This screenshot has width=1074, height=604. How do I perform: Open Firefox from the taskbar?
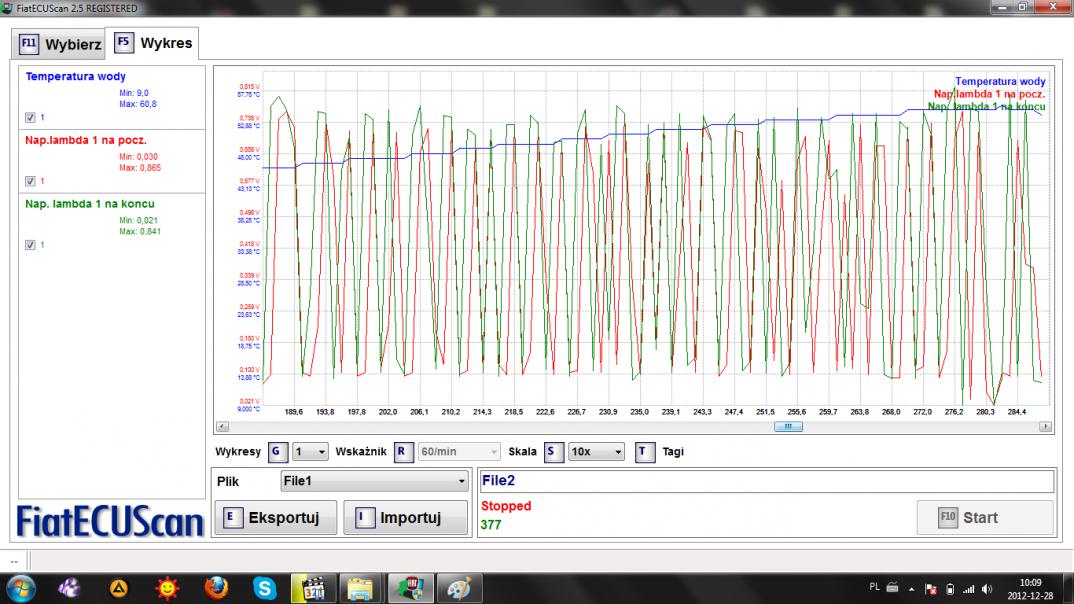216,588
